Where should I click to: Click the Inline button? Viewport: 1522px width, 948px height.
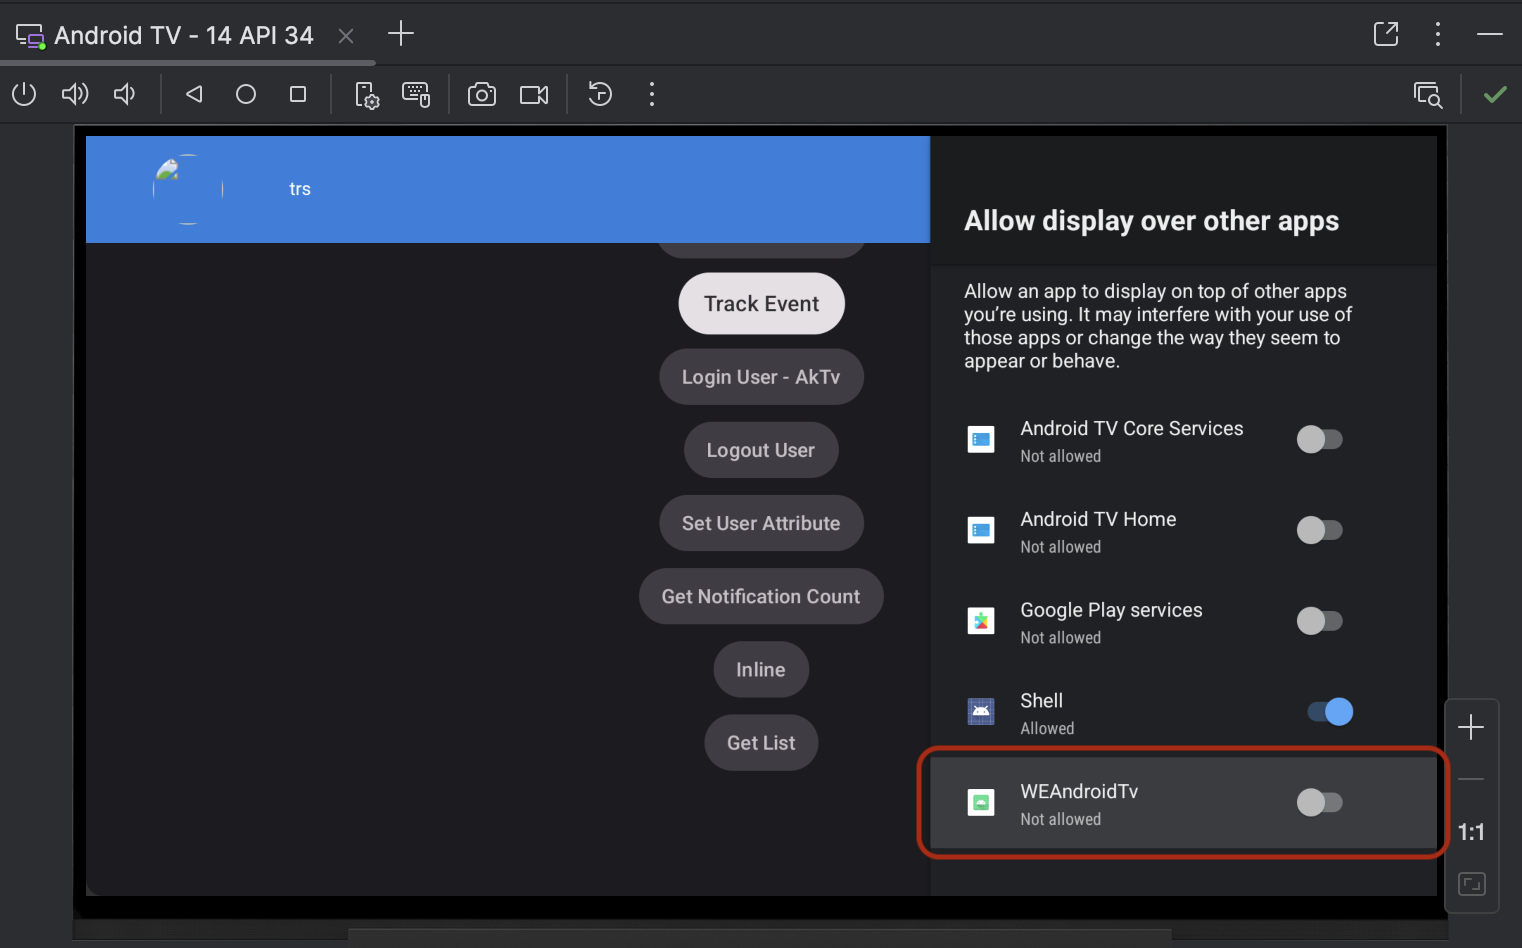pyautogui.click(x=761, y=669)
